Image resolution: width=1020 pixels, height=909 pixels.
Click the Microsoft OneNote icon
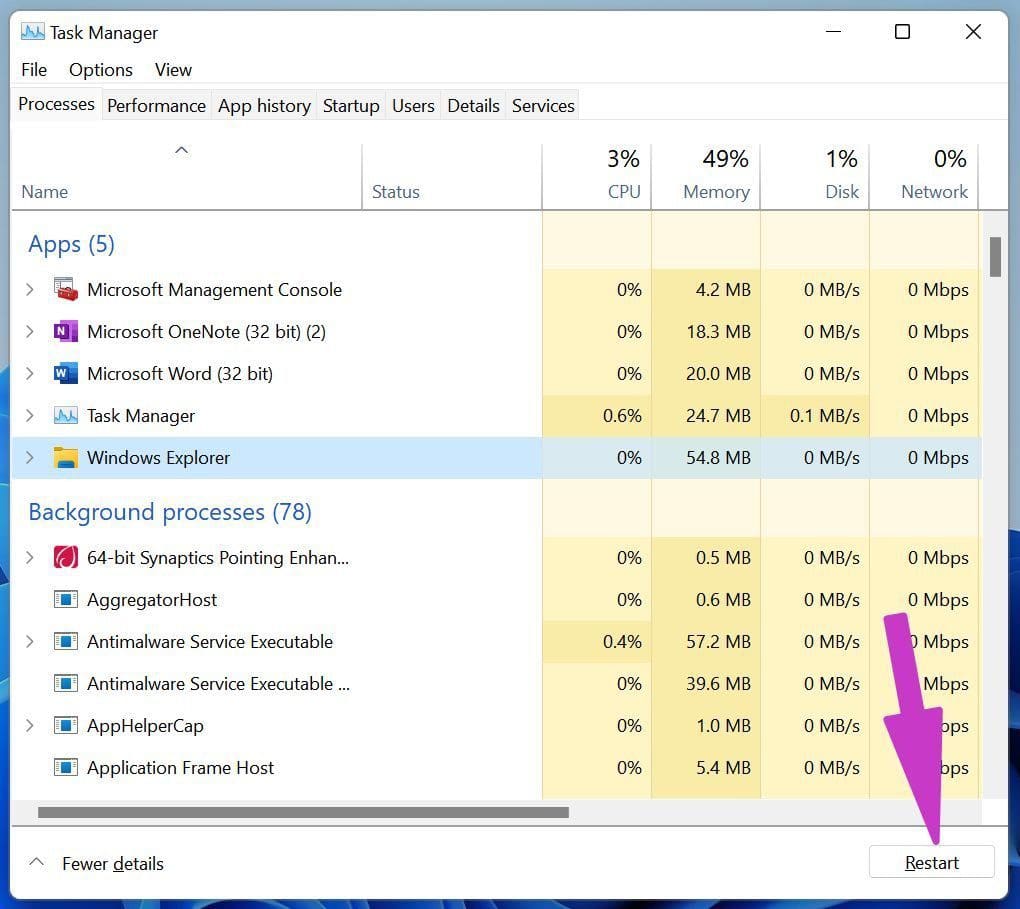(66, 331)
